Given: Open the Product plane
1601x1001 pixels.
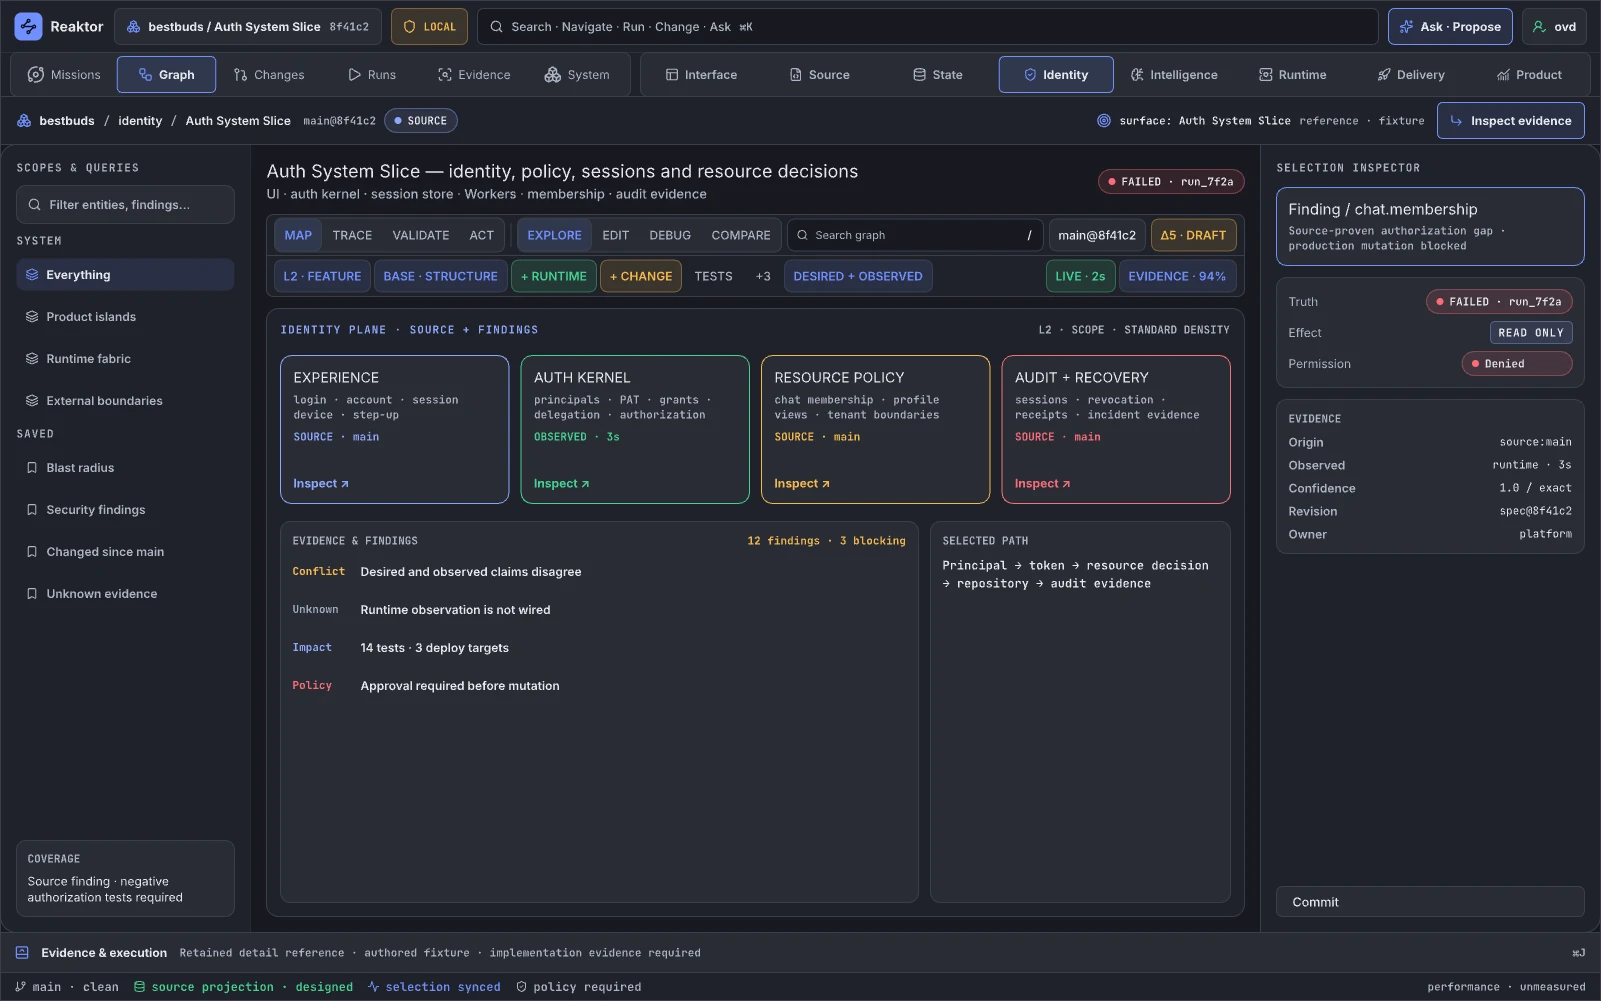Looking at the screenshot, I should [x=1529, y=75].
